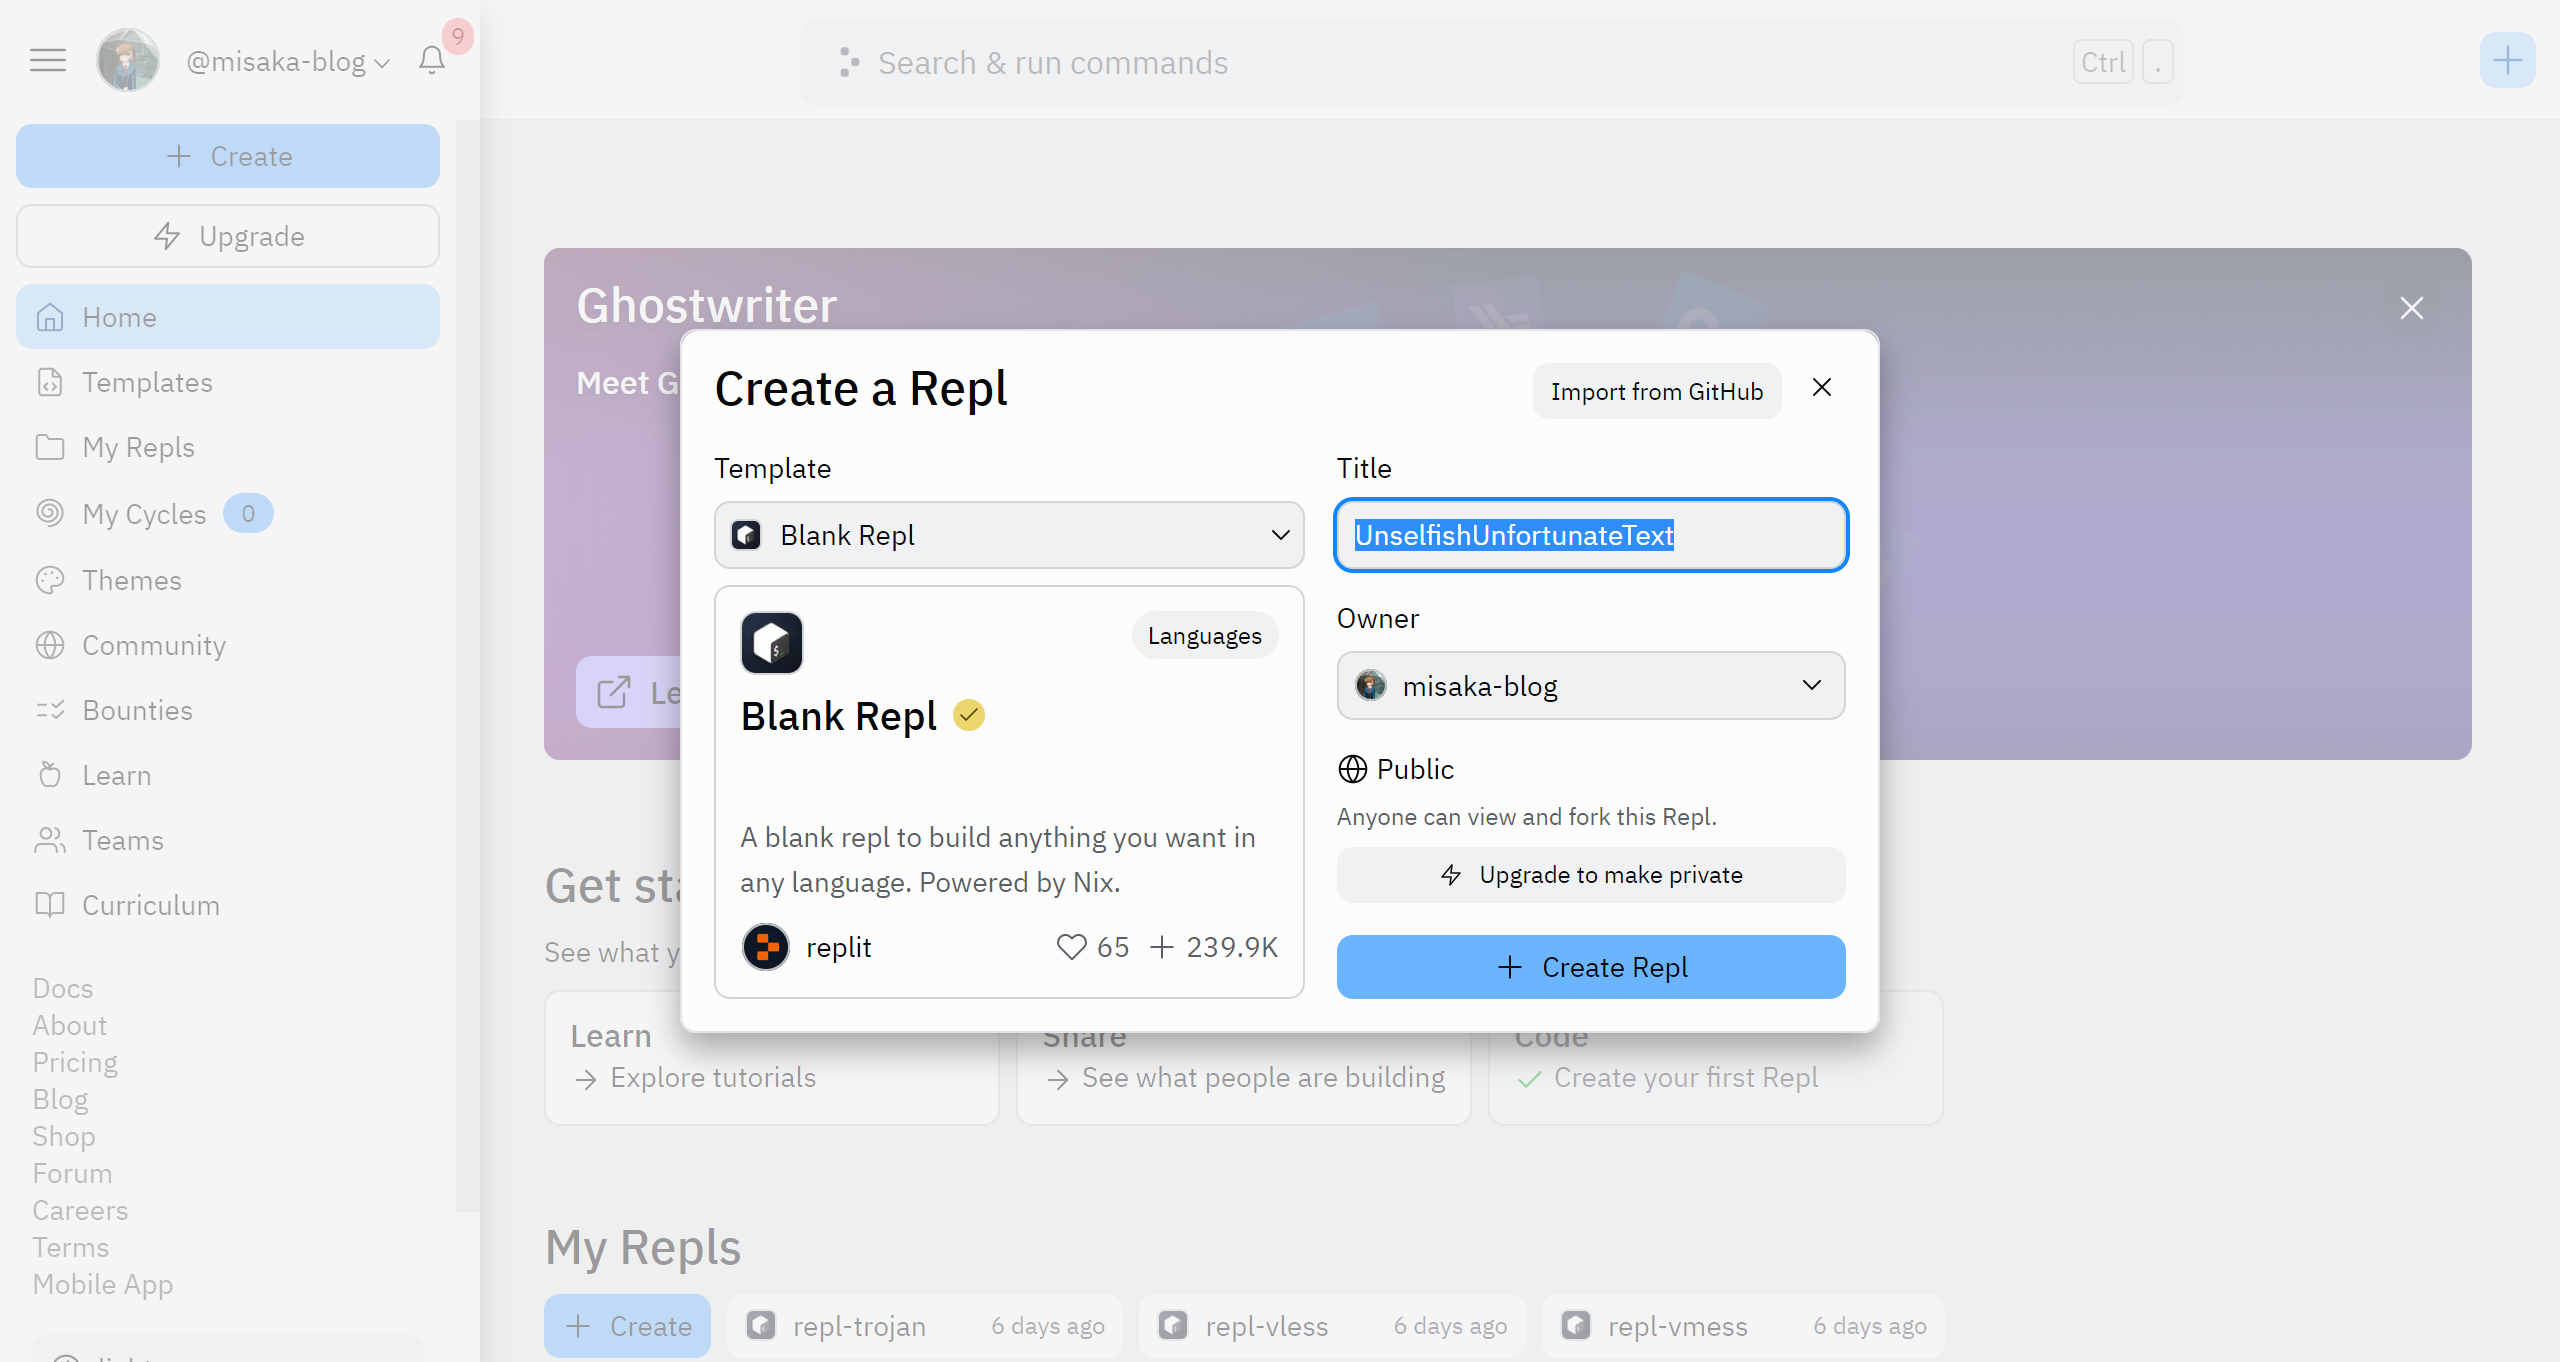This screenshot has width=2560, height=1362.
Task: Close the Create a Repl dialog
Action: [x=1821, y=388]
